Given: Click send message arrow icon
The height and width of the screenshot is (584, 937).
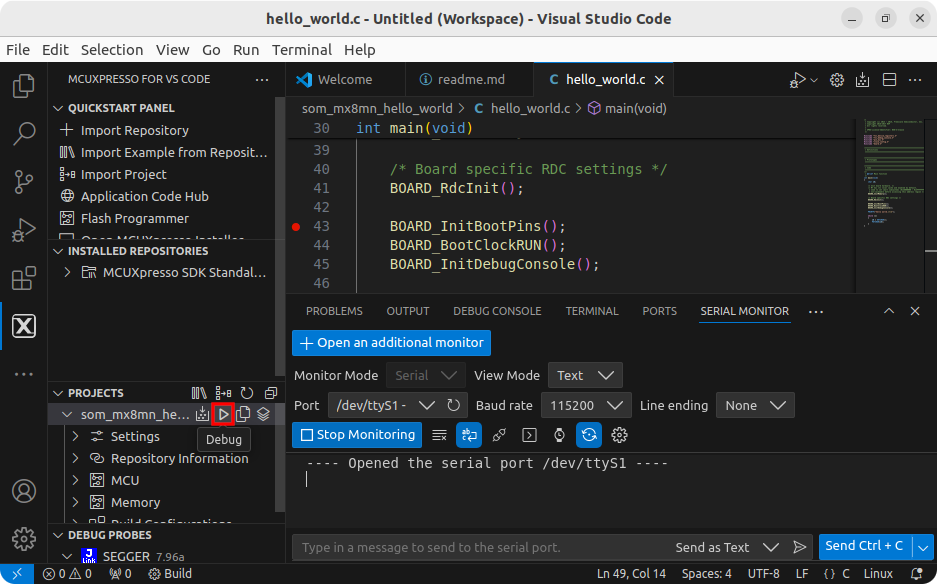Looking at the screenshot, I should click(799, 547).
